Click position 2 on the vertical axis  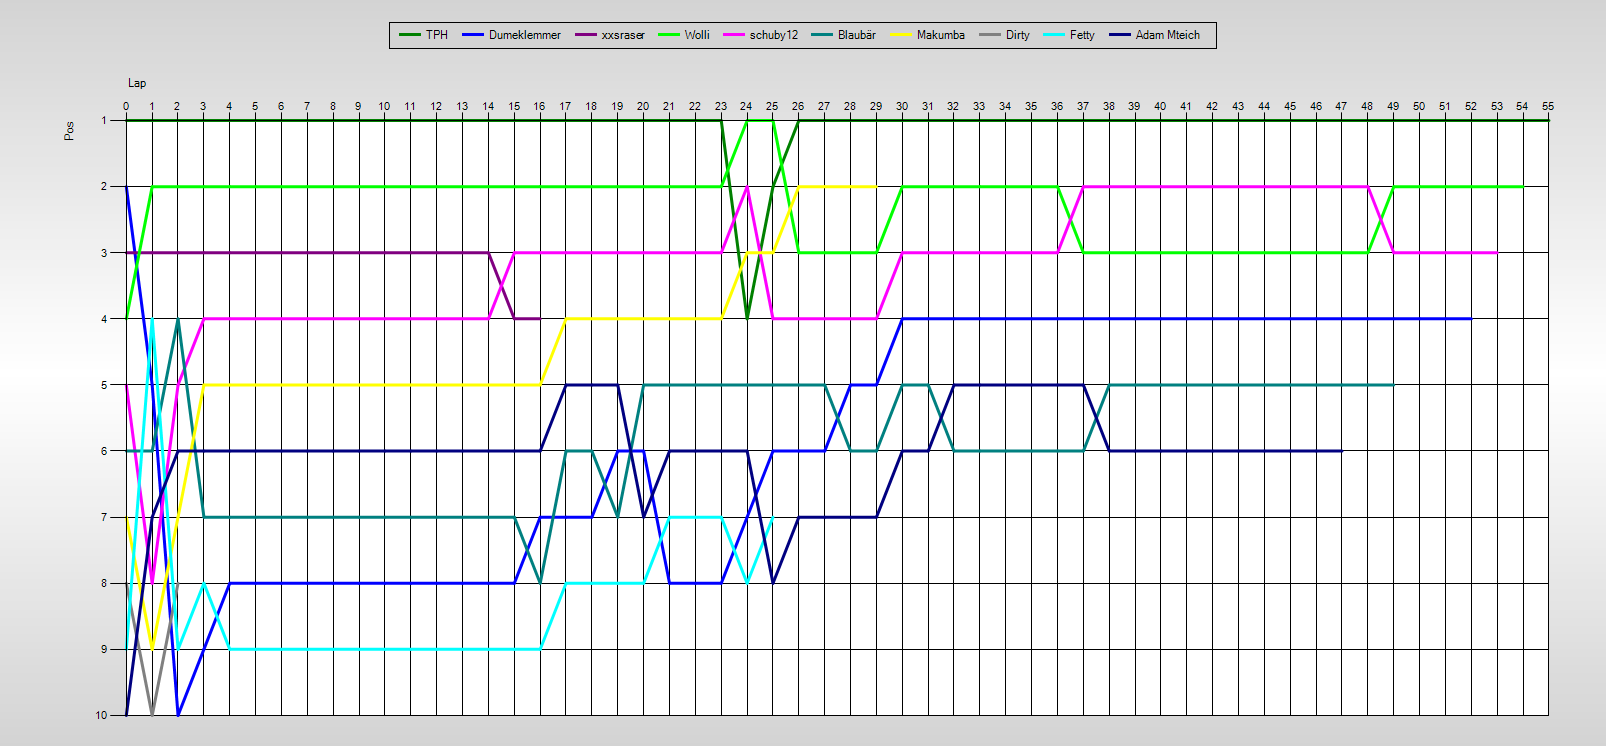click(103, 186)
